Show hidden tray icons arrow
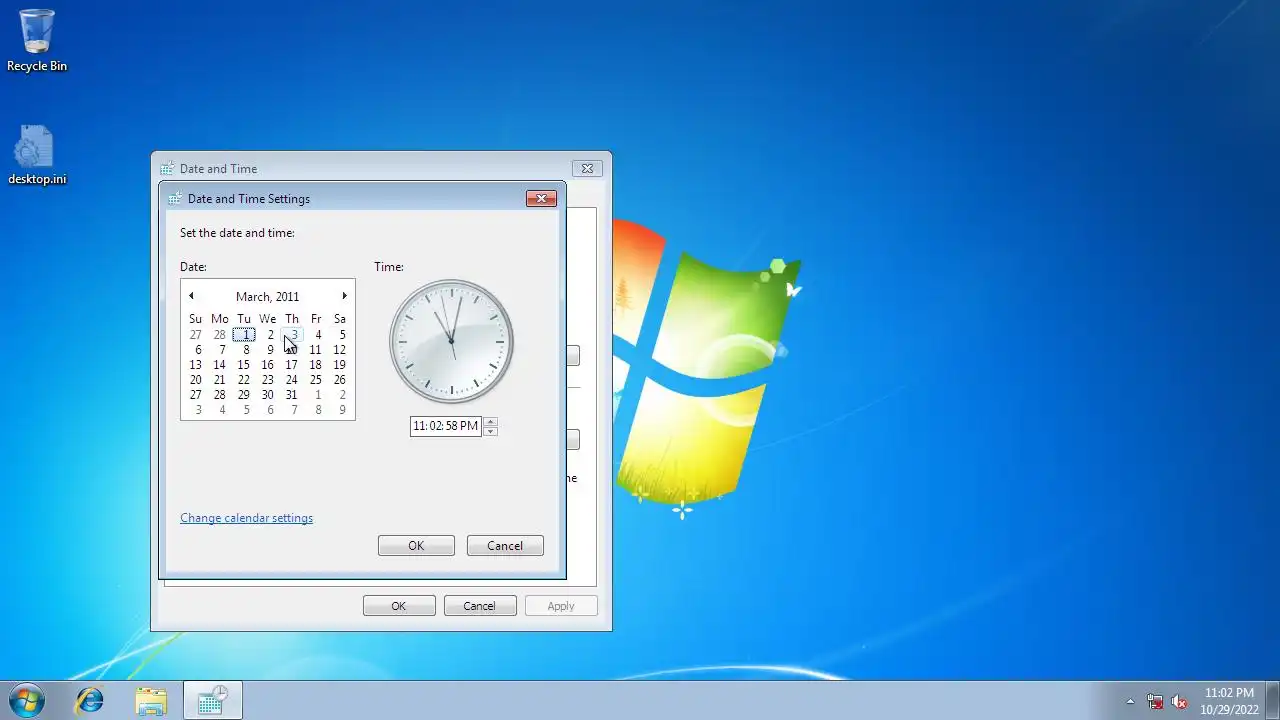Viewport: 1280px width, 720px height. pos(1130,701)
